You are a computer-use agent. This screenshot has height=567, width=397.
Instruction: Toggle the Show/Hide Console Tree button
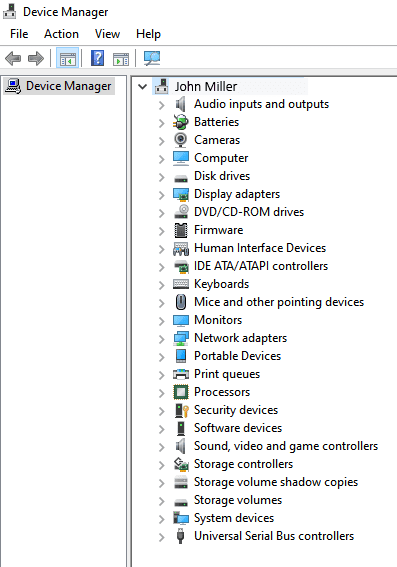point(68,58)
